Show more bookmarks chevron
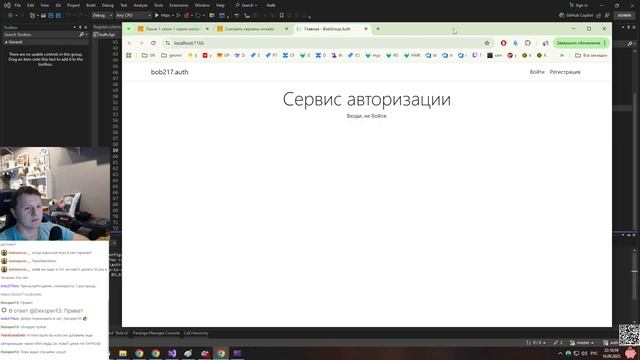This screenshot has width=640, height=360. tap(562, 55)
